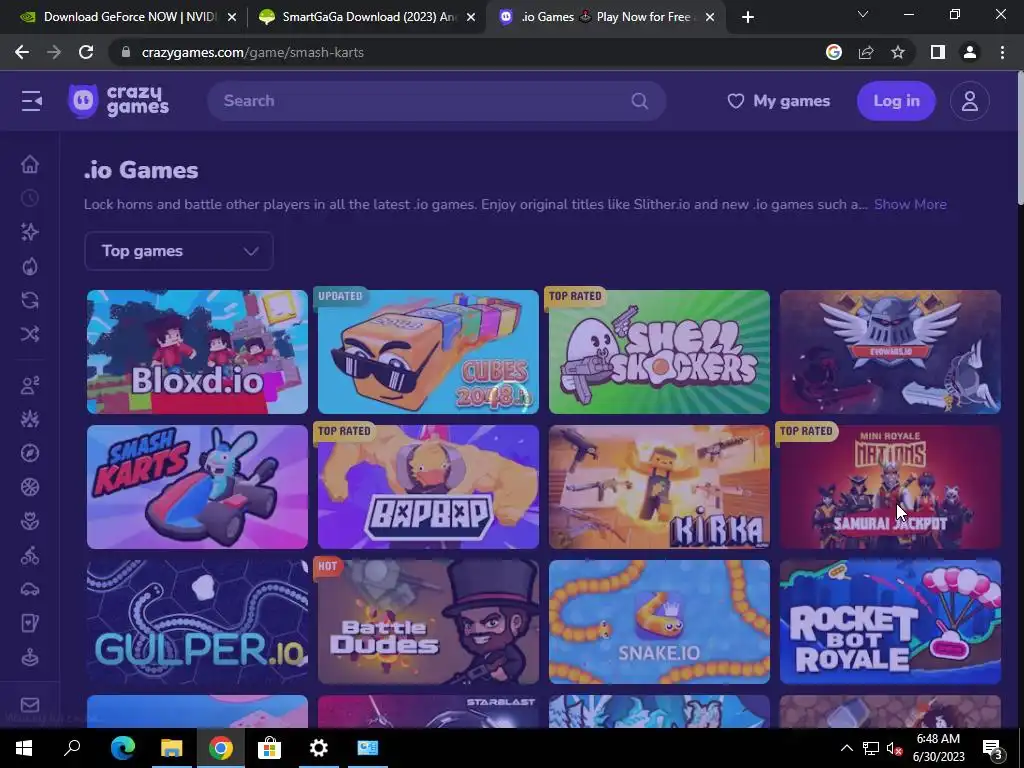This screenshot has height=768, width=1024.
Task: Open Recently played clock icon
Action: 30,198
